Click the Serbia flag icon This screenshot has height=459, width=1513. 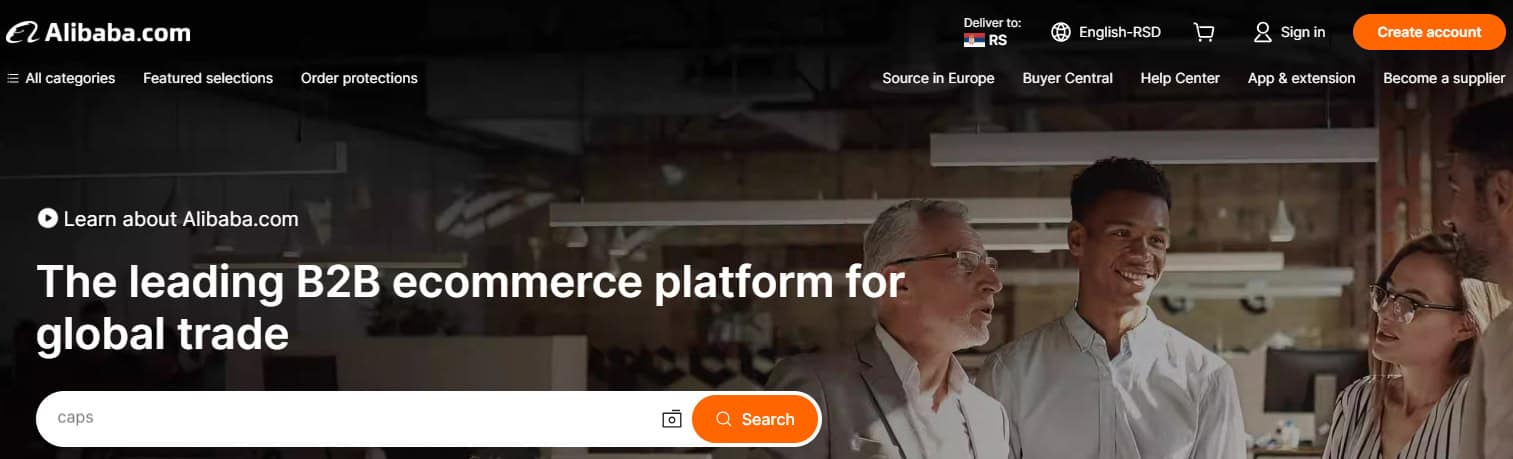[x=974, y=40]
